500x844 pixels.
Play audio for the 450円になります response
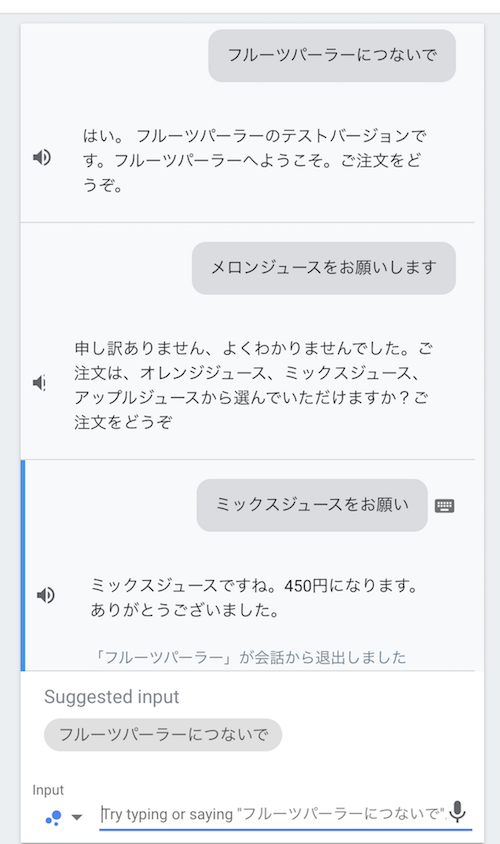point(45,595)
